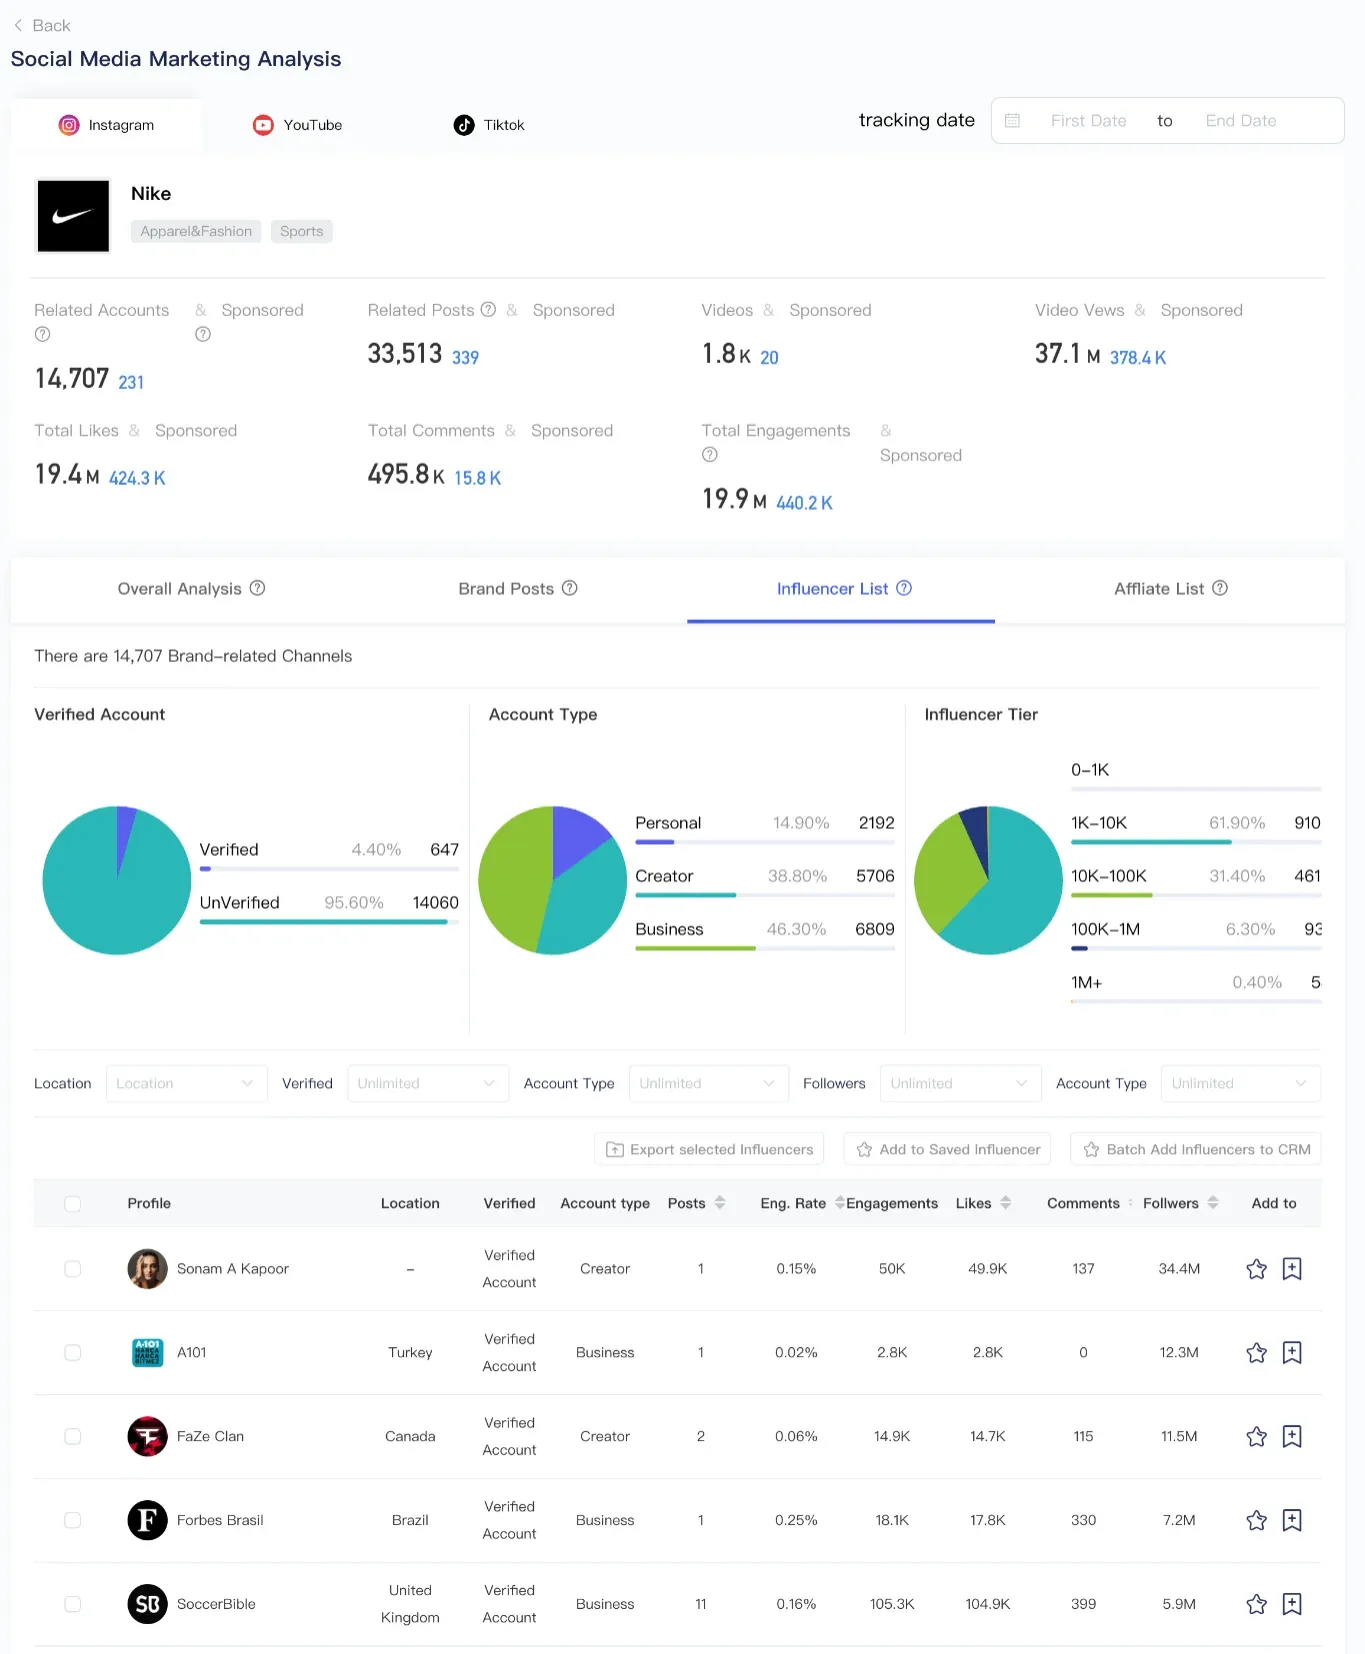Viewport: 1365px width, 1654px height.
Task: Open the Affliate List tab
Action: tap(1171, 589)
